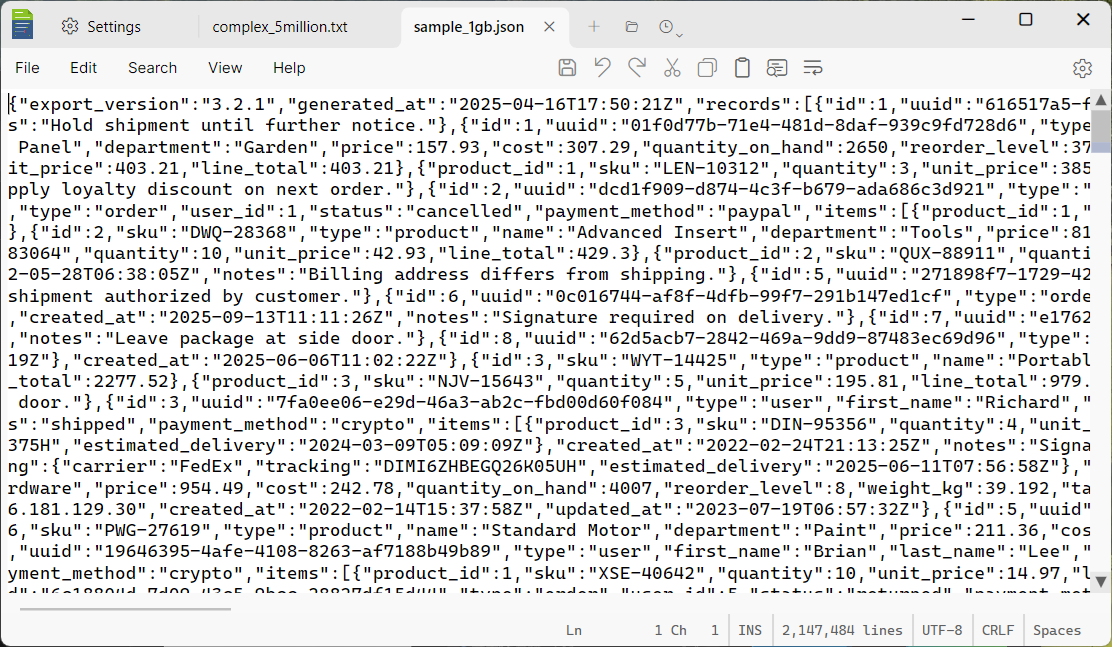Viewport: 1112px width, 647px height.
Task: Cut the selected text
Action: coord(672,67)
